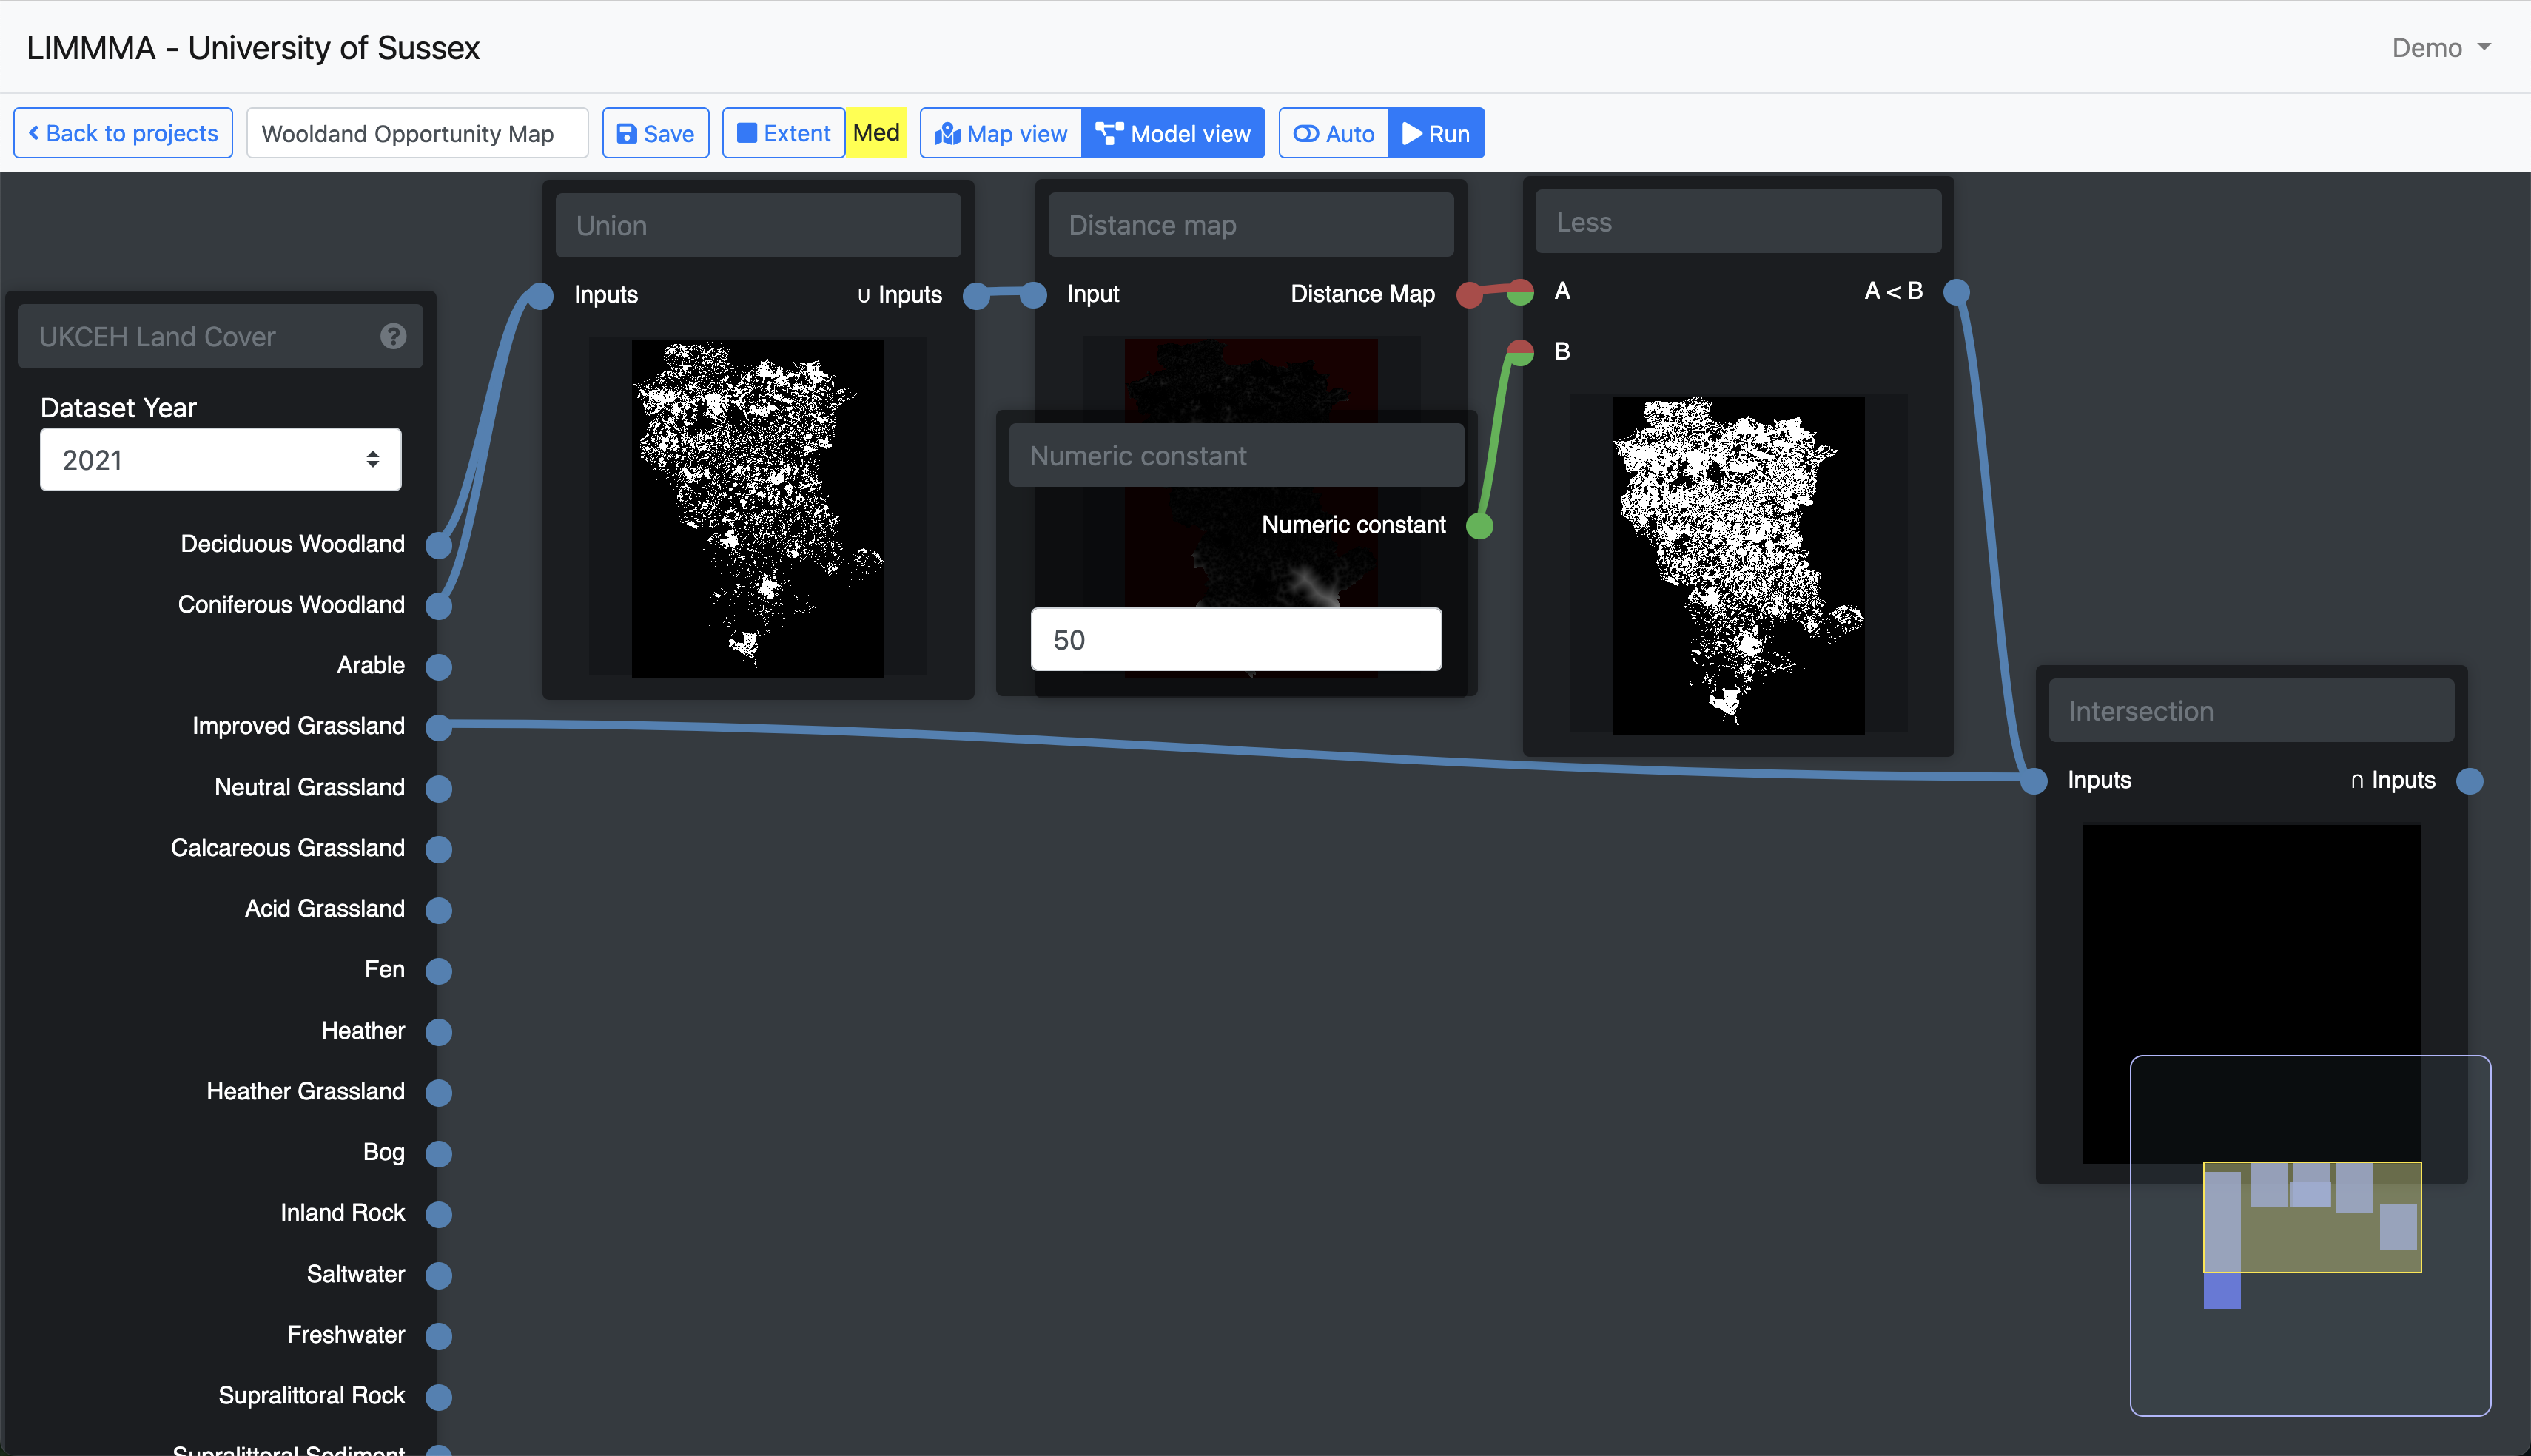The height and width of the screenshot is (1456, 2531).
Task: Click the numeric constant value field
Action: click(1236, 639)
